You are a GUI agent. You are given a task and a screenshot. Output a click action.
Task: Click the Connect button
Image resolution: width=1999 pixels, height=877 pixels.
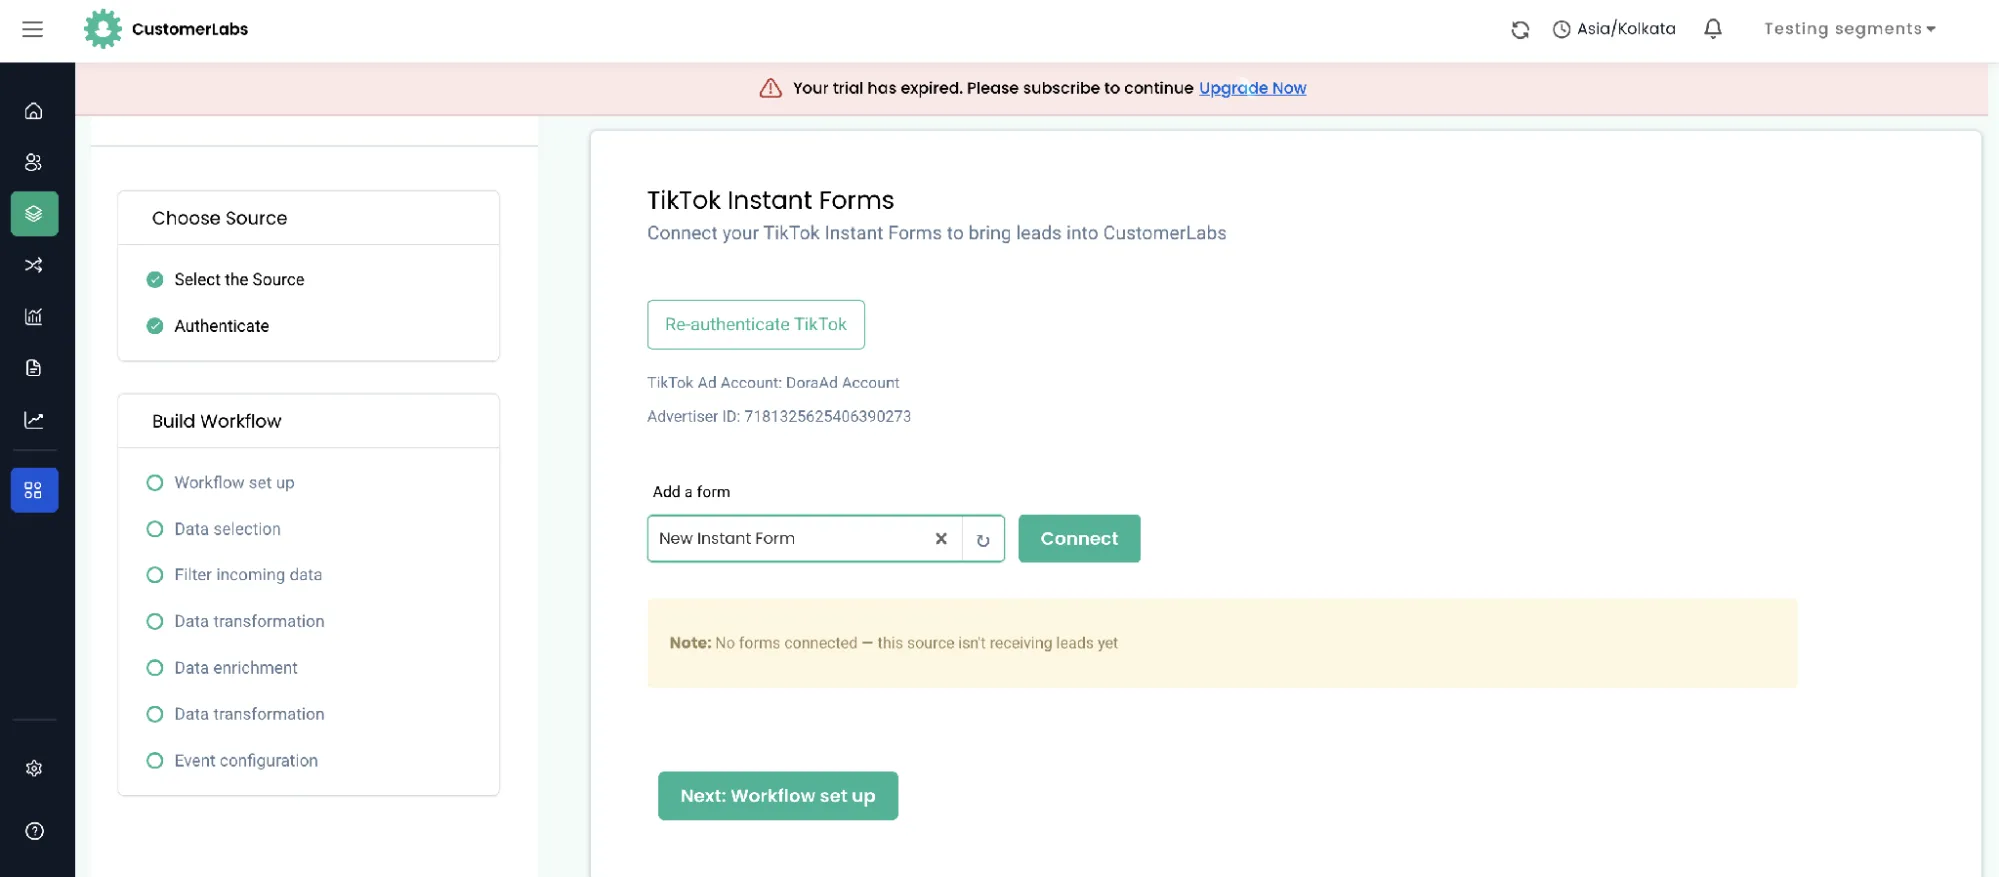[1079, 538]
